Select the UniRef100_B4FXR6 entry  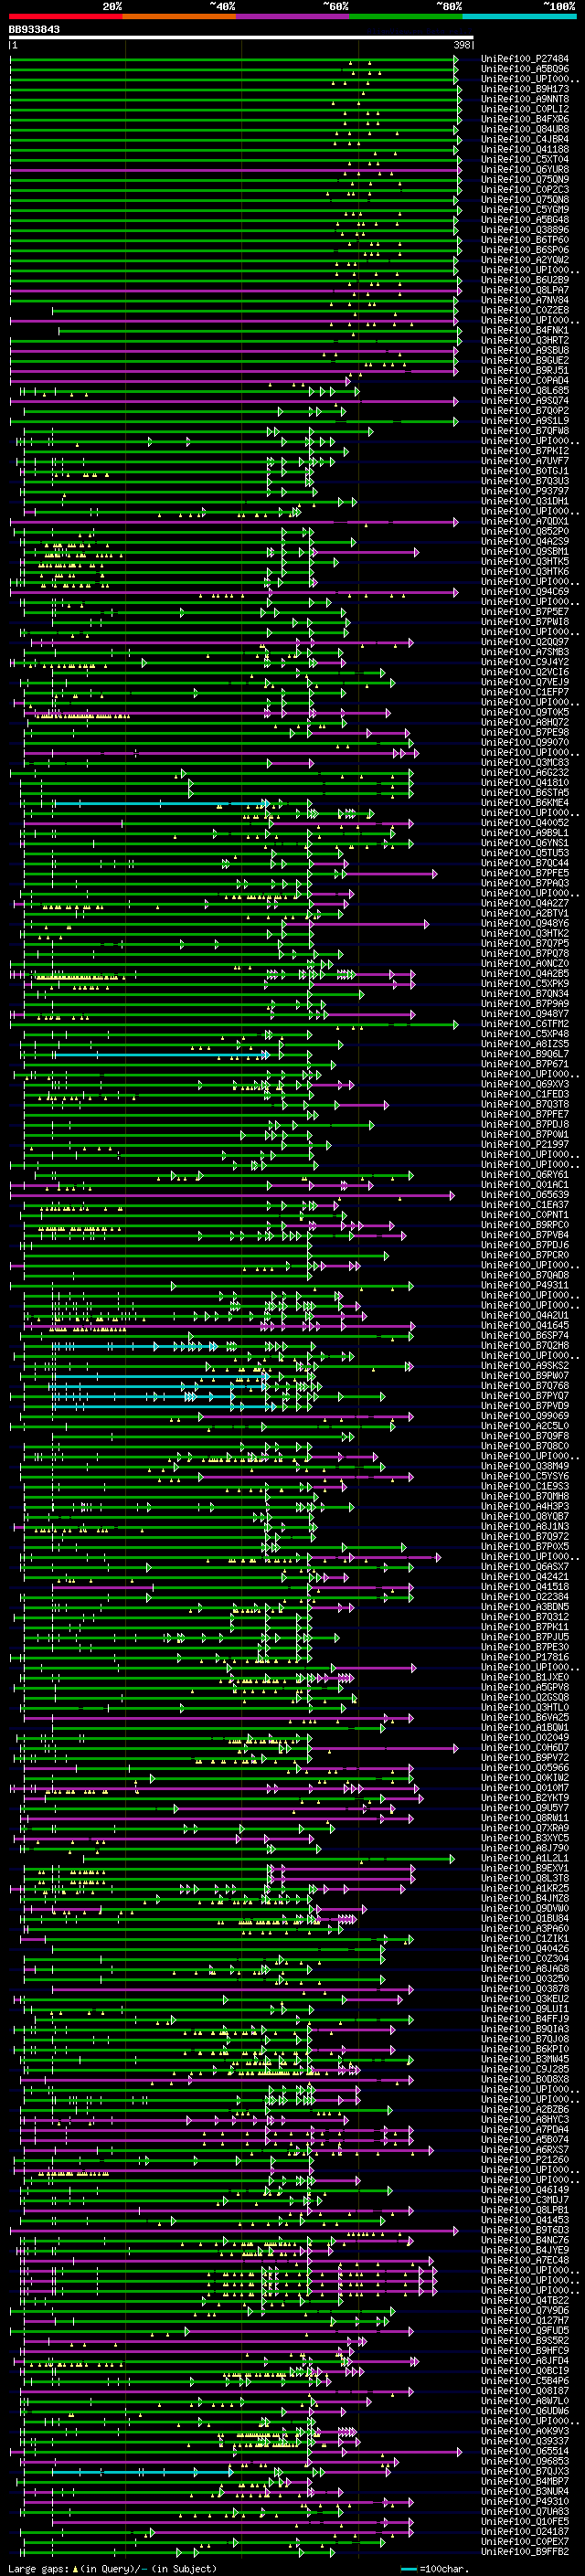(x=524, y=119)
